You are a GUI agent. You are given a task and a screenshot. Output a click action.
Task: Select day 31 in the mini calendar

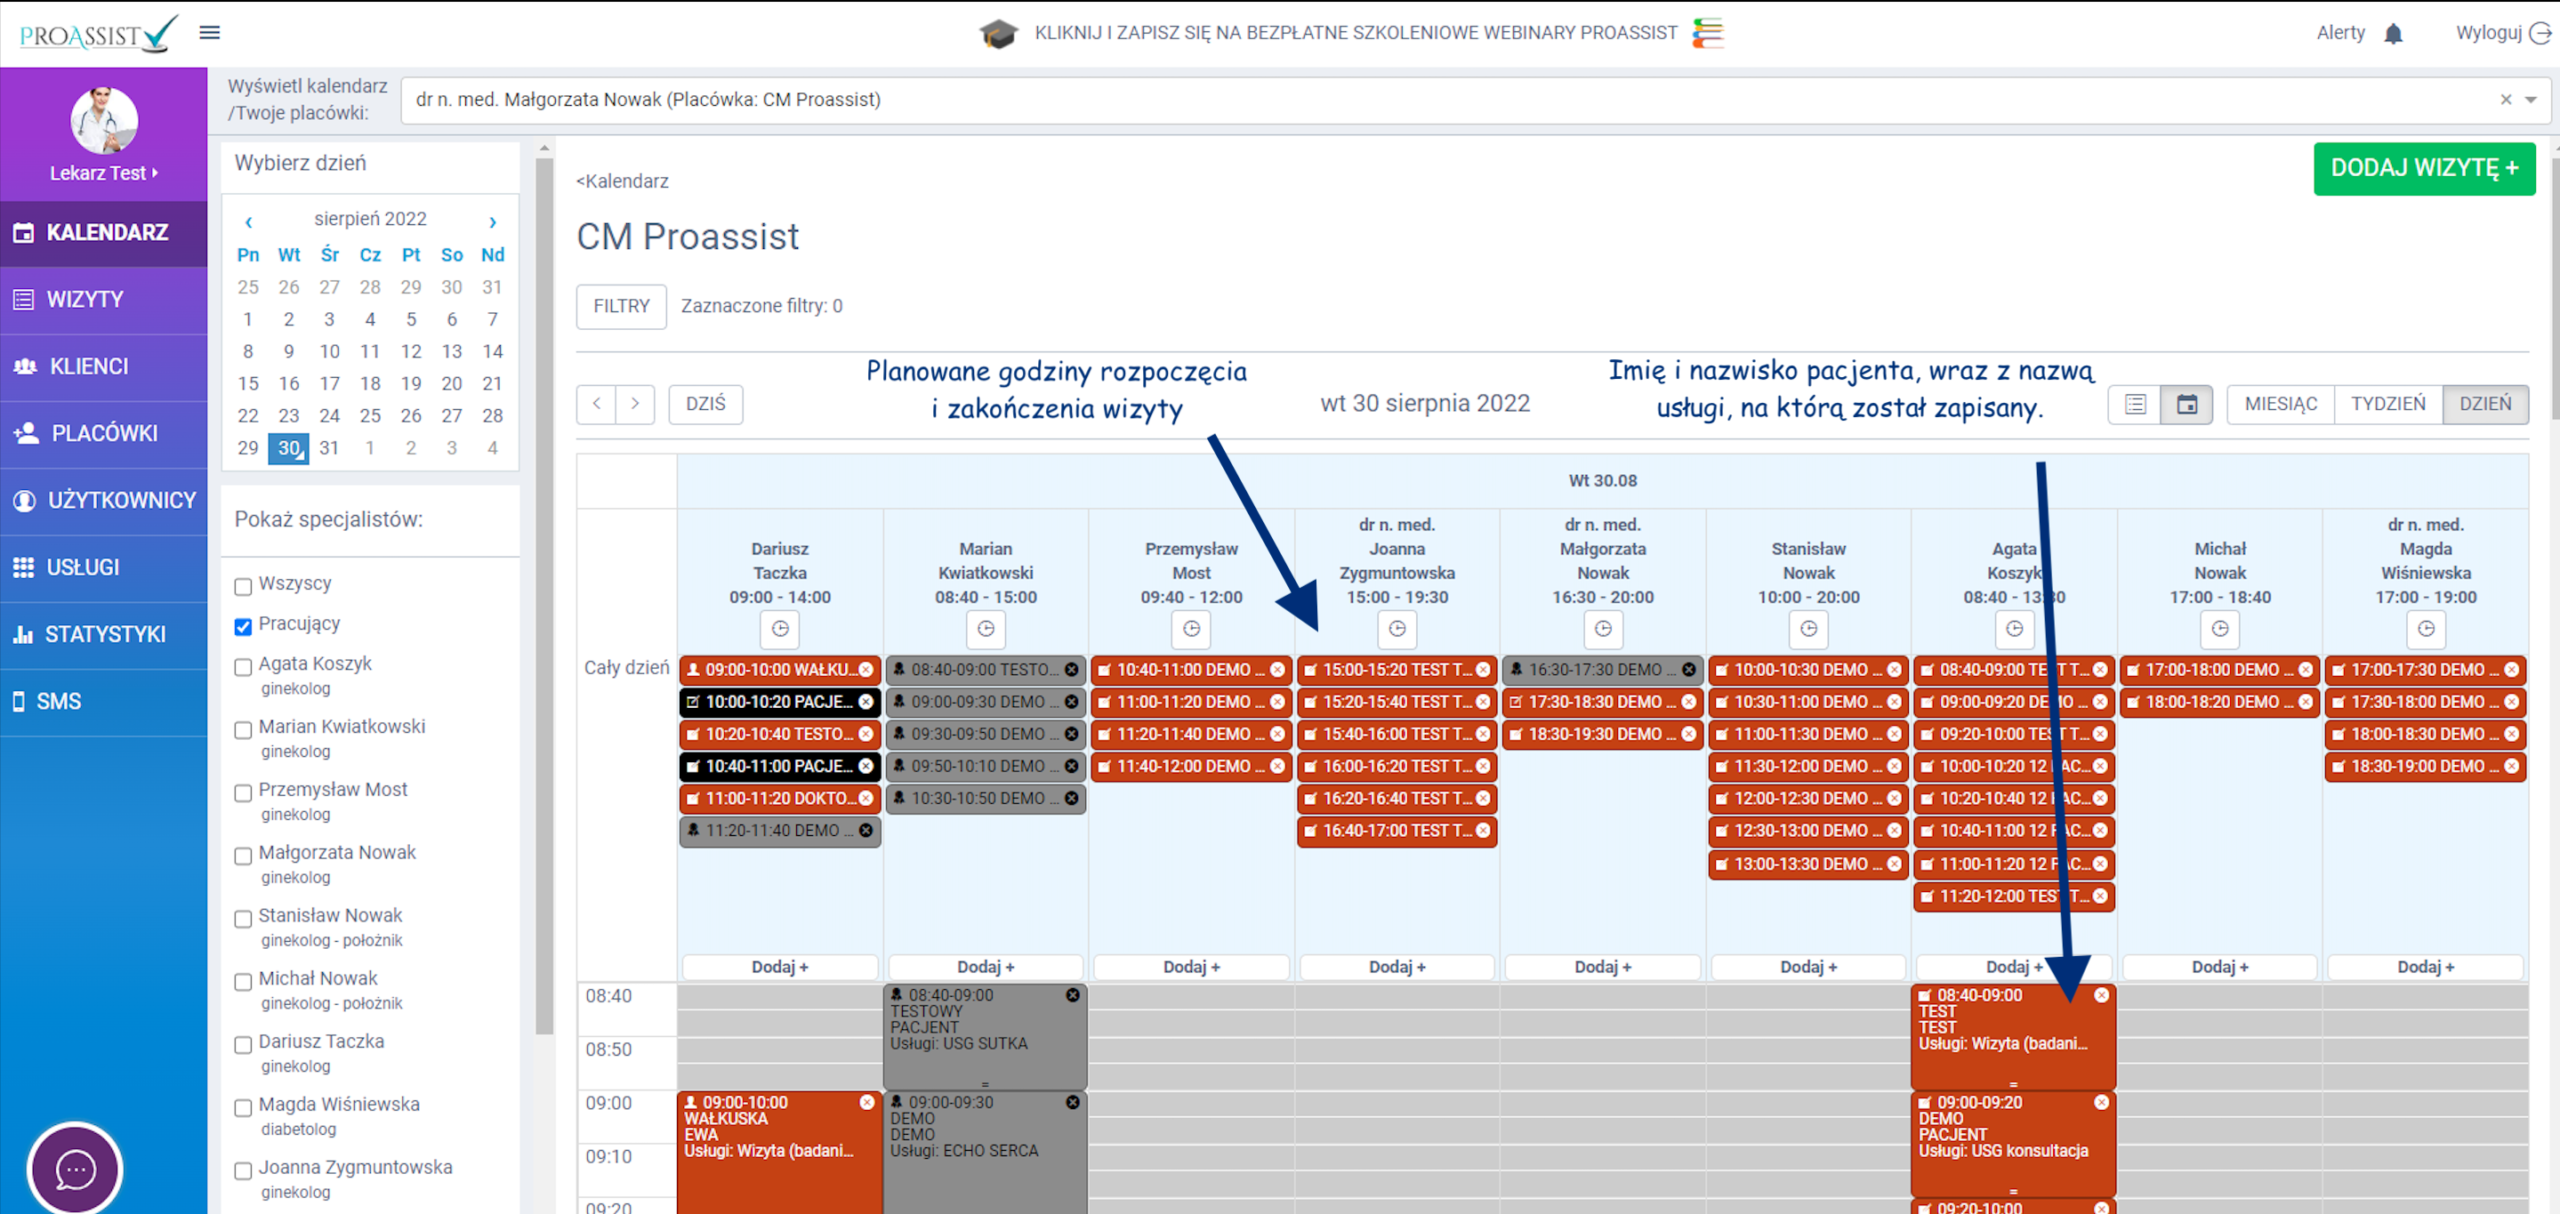329,448
